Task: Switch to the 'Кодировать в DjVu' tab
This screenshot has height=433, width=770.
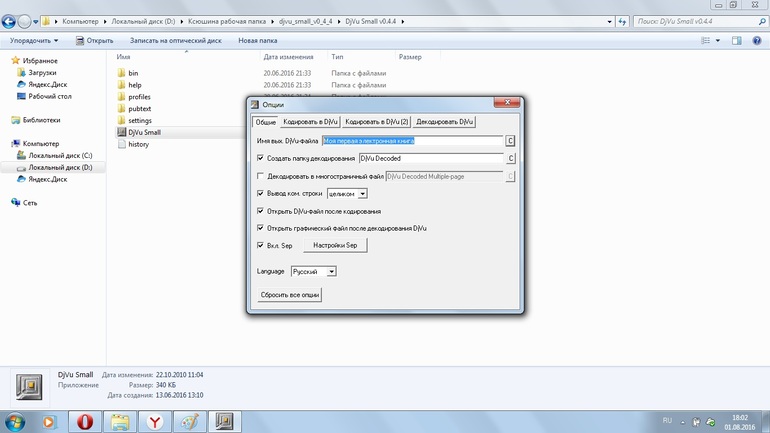Action: pyautogui.click(x=310, y=122)
